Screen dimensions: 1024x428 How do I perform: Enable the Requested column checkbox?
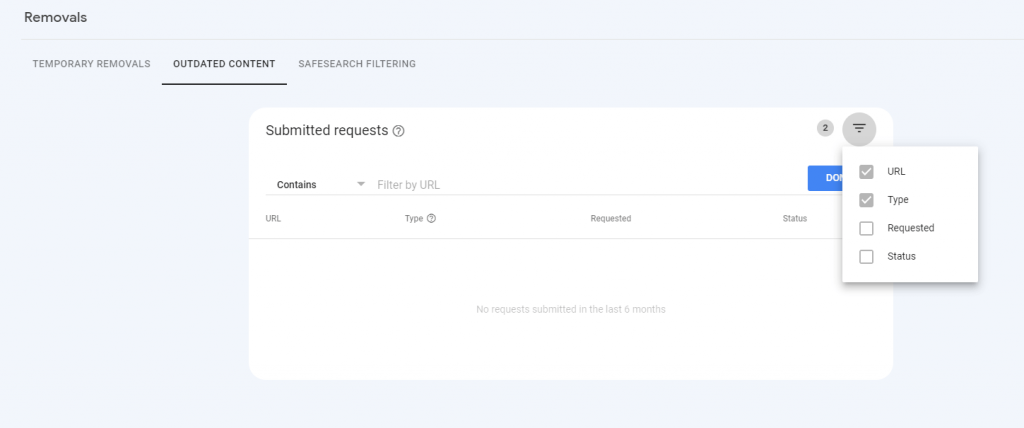click(867, 228)
